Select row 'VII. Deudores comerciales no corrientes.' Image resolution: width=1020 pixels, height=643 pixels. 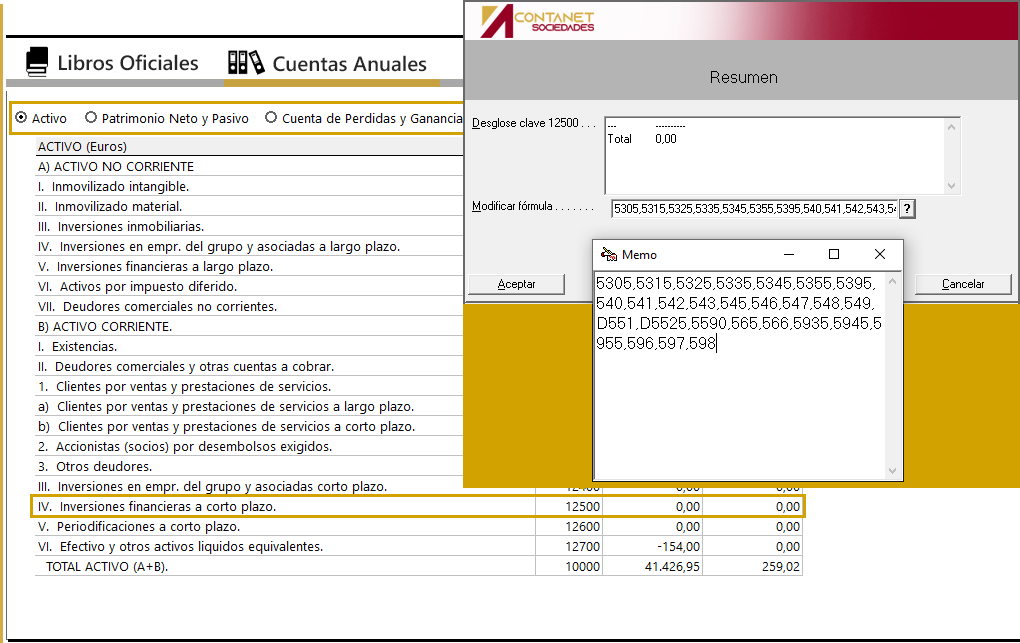249,307
